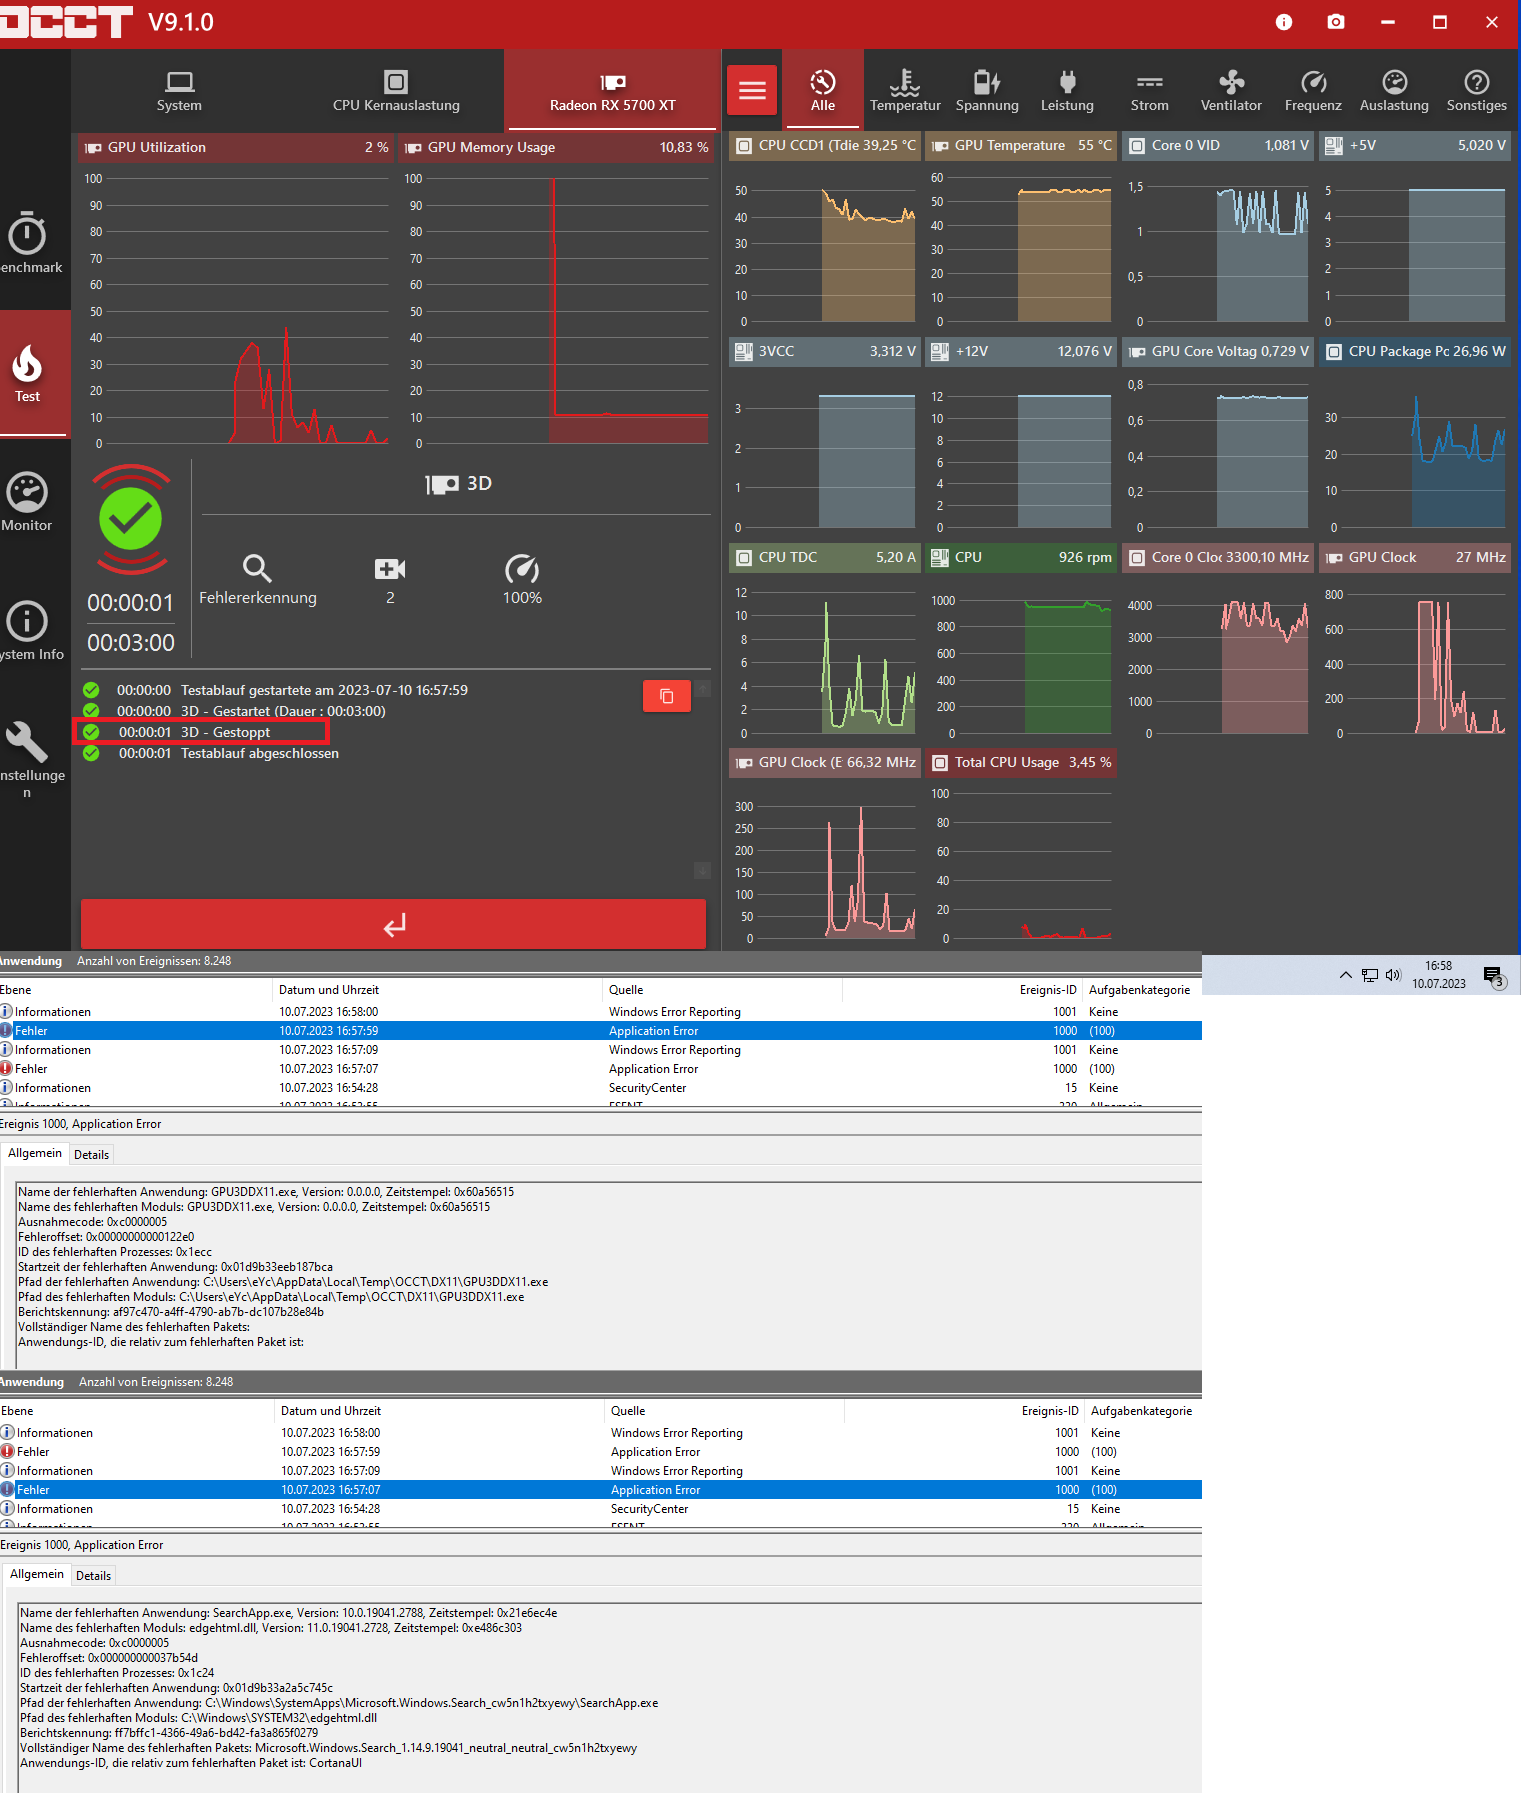Open network icon in system tray
Image resolution: width=1521 pixels, height=1793 pixels.
[x=1369, y=975]
